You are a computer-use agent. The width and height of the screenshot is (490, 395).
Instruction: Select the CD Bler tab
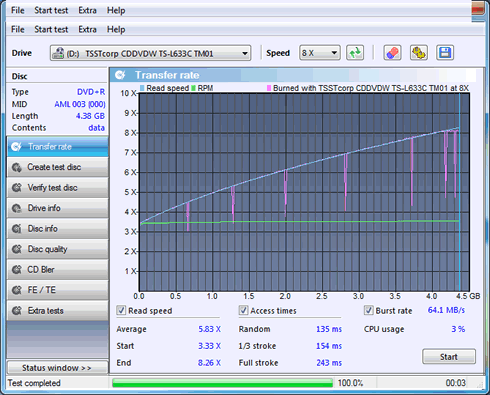click(57, 269)
